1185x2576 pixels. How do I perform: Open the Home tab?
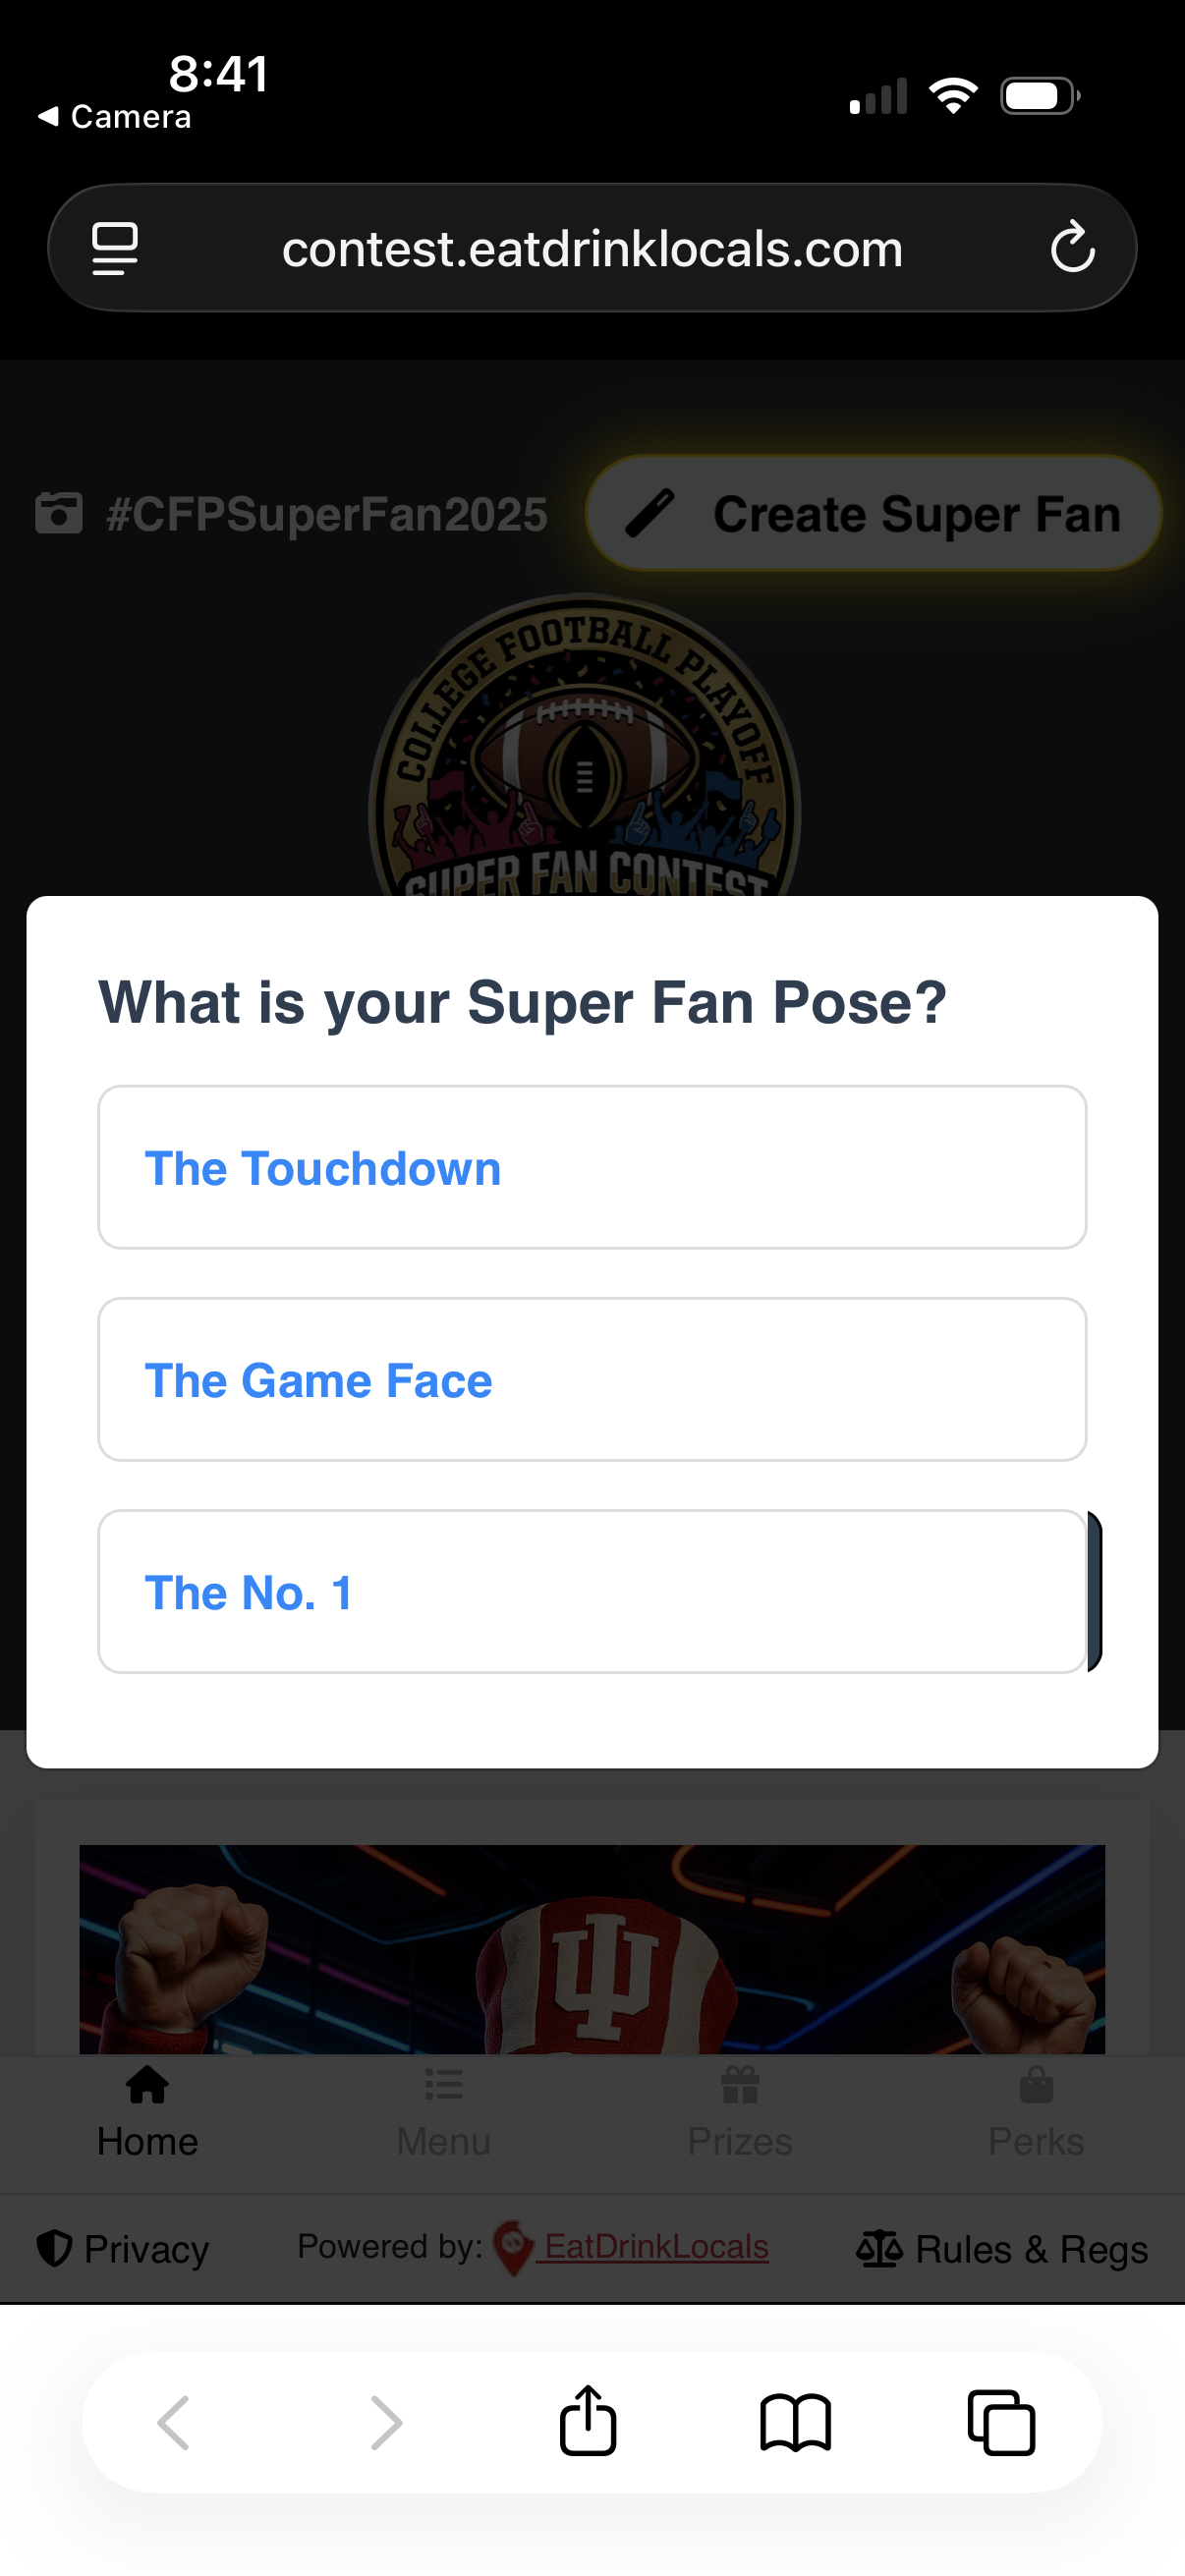click(148, 2112)
